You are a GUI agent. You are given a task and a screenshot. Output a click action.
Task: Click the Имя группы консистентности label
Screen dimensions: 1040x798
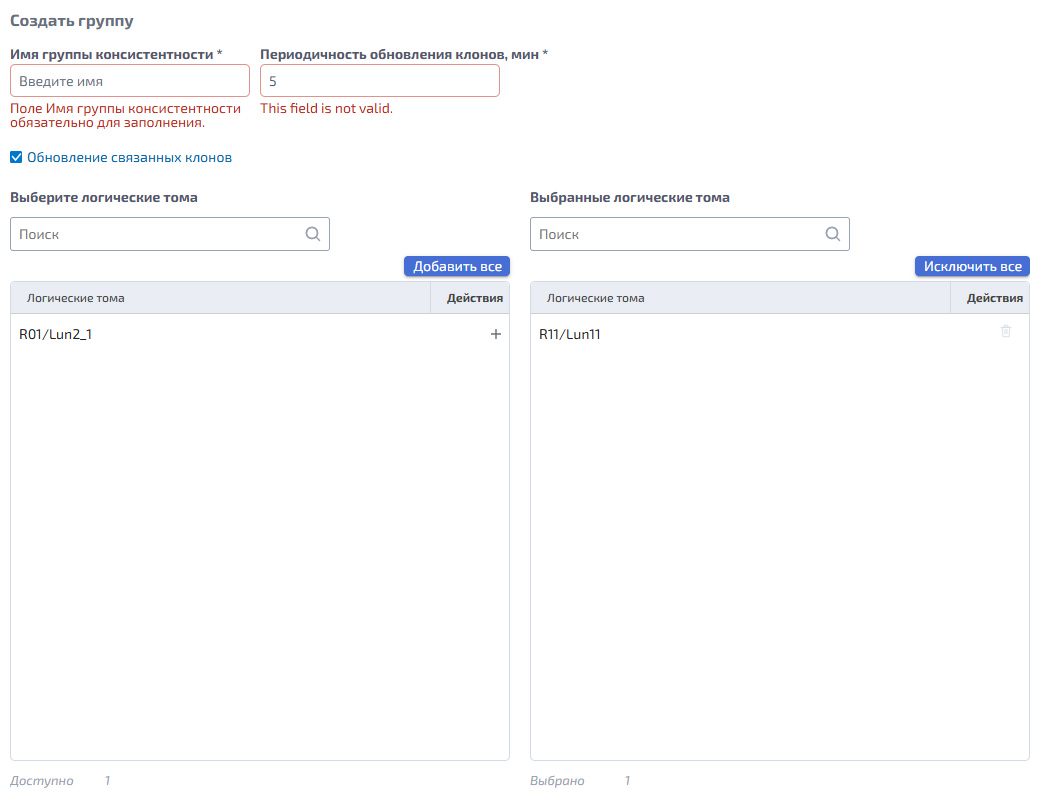click(116, 54)
